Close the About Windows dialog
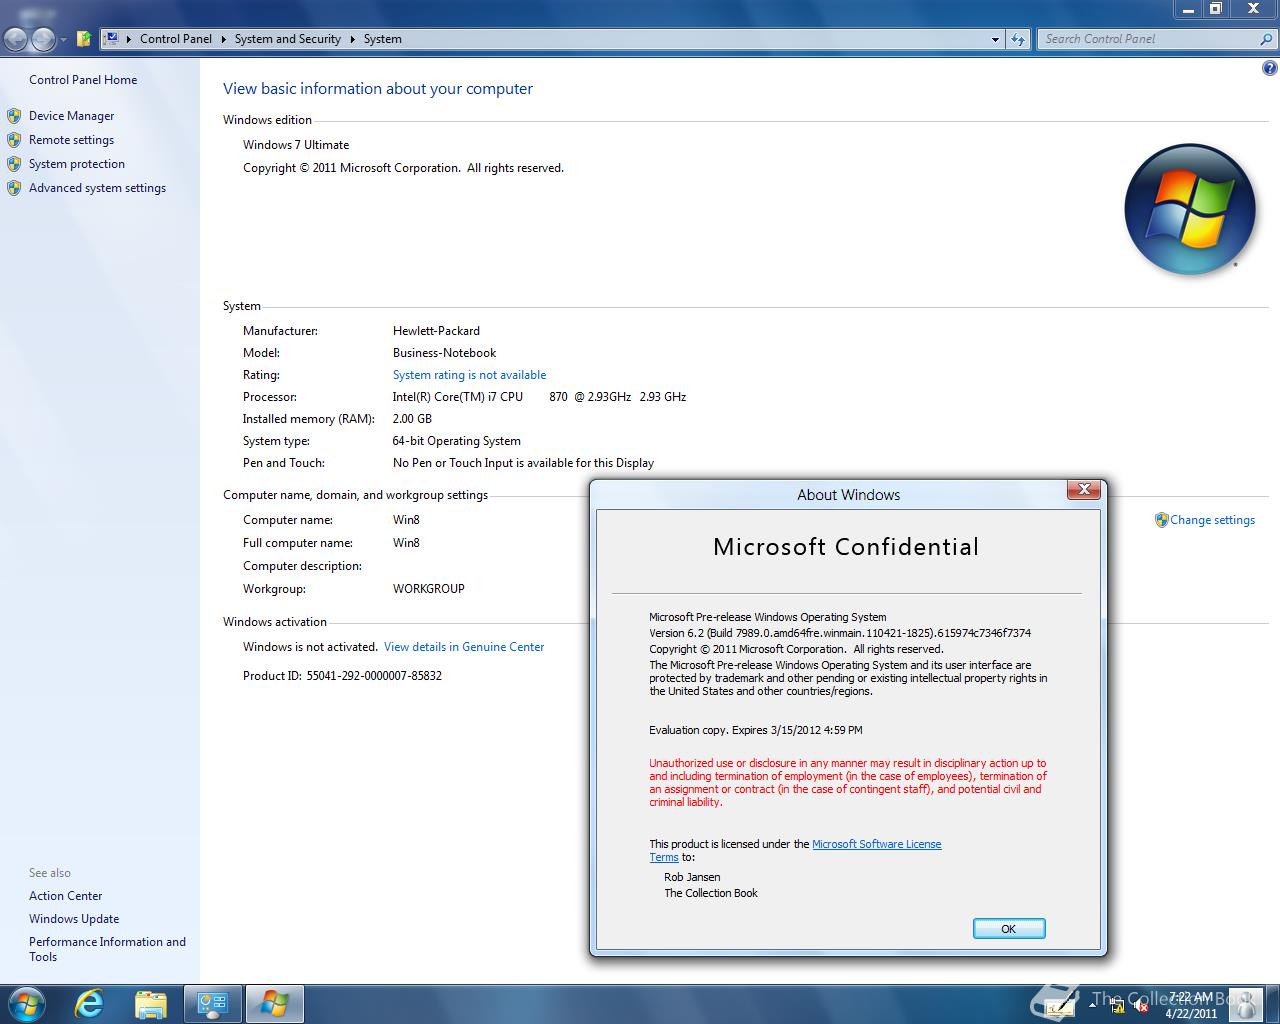 tap(1084, 489)
